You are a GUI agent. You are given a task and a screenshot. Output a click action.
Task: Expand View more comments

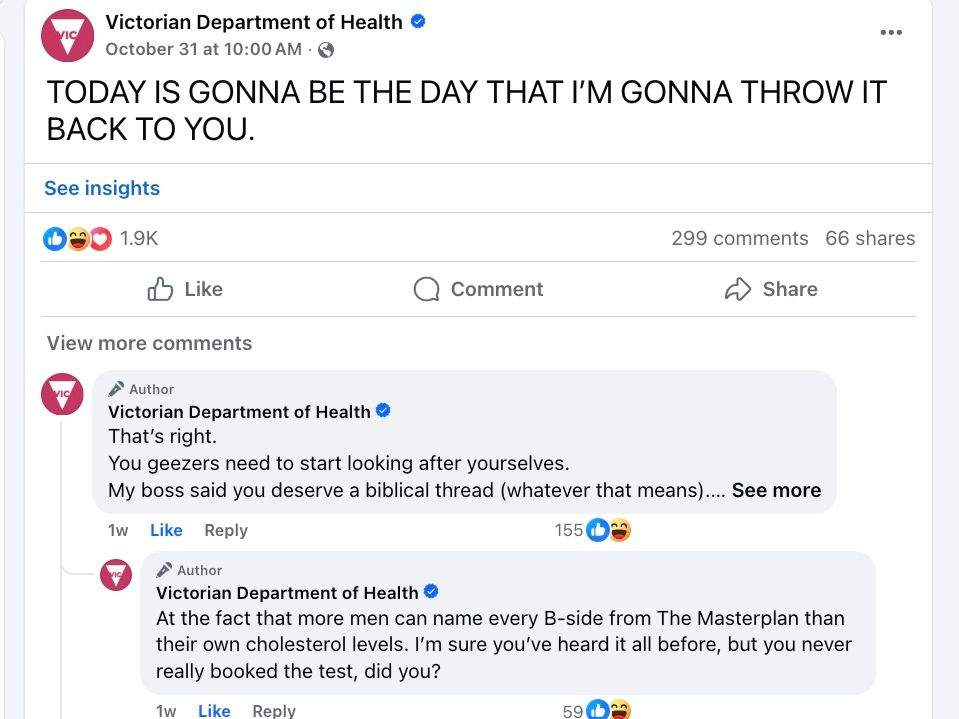point(149,343)
